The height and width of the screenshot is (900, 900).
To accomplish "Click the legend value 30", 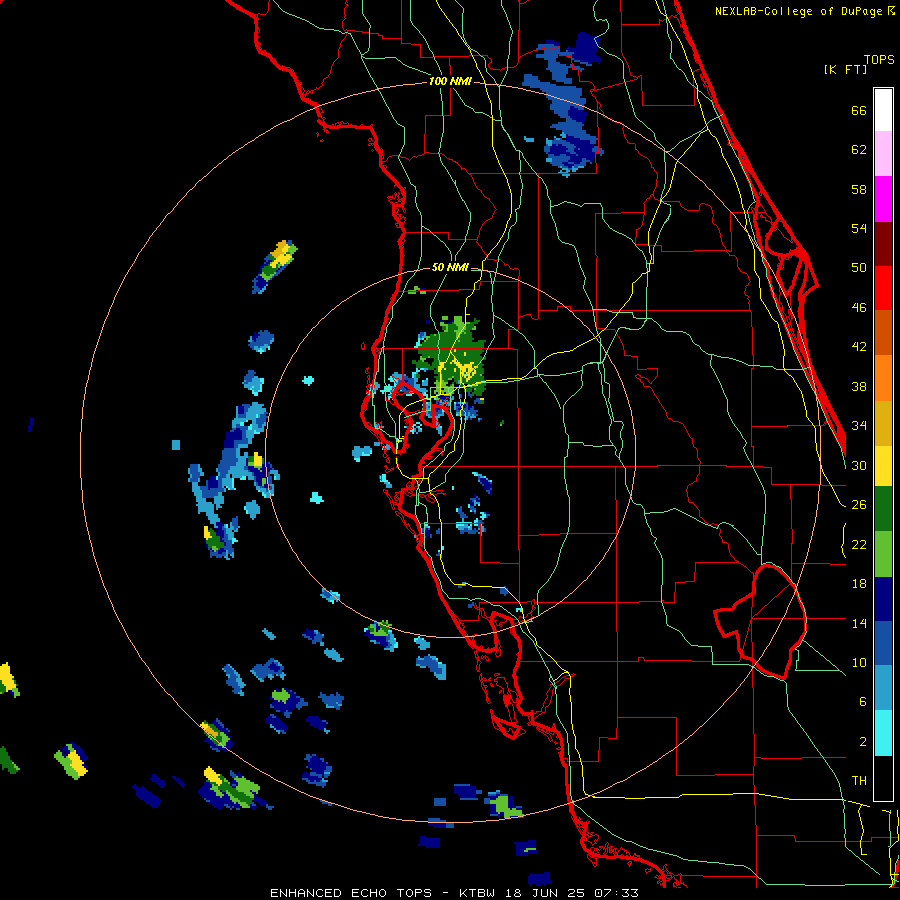I will [x=859, y=465].
